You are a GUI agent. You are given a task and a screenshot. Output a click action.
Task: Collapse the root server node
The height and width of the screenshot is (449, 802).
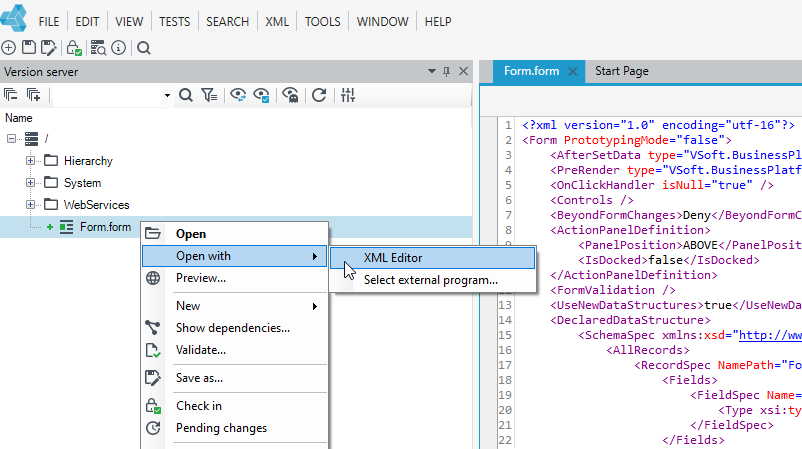click(x=11, y=139)
